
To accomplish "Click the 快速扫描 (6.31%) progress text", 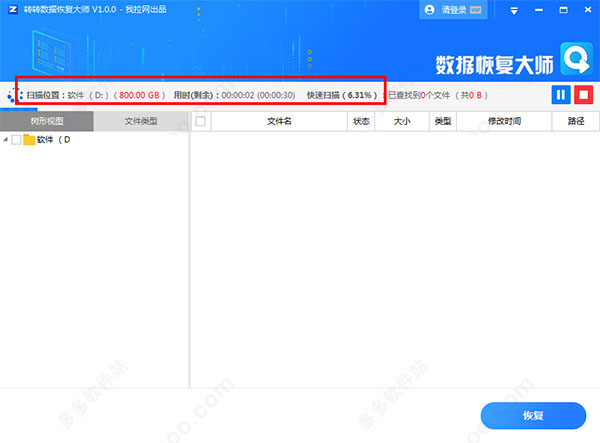I will pos(342,95).
